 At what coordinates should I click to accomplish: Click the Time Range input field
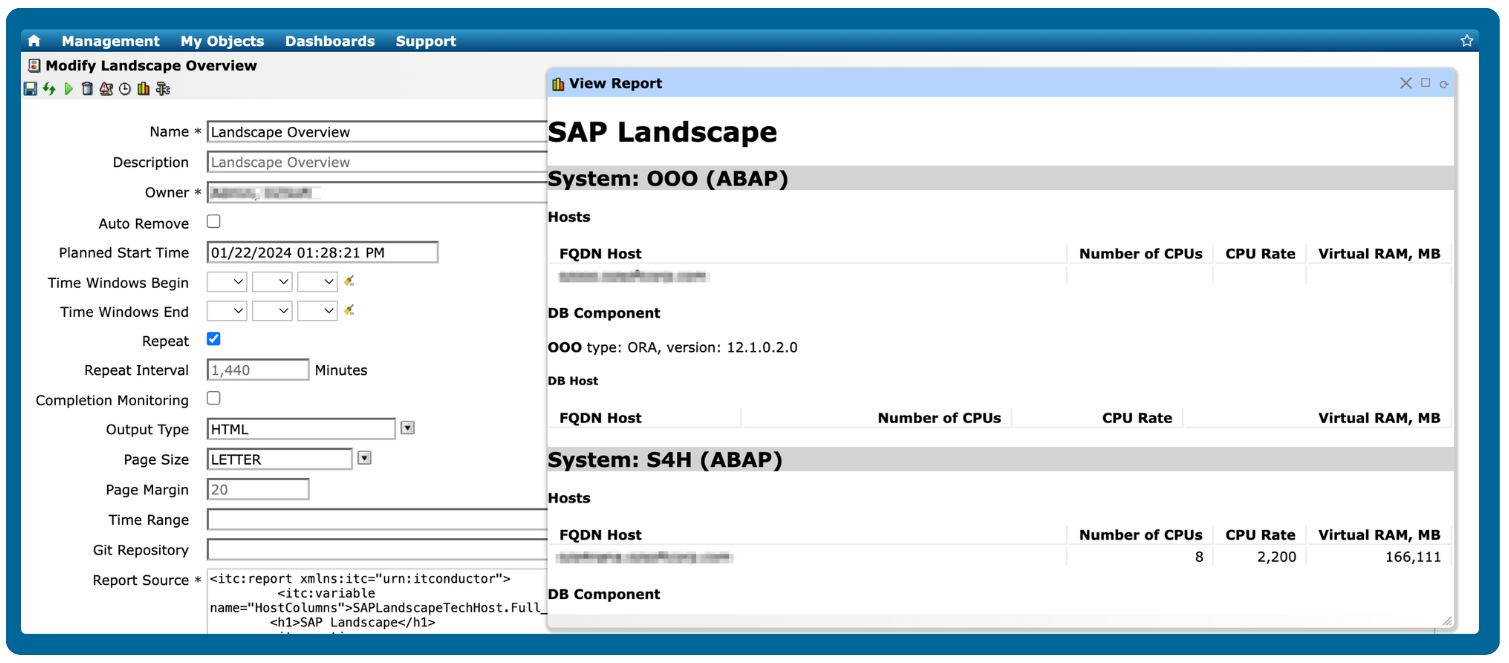377,520
